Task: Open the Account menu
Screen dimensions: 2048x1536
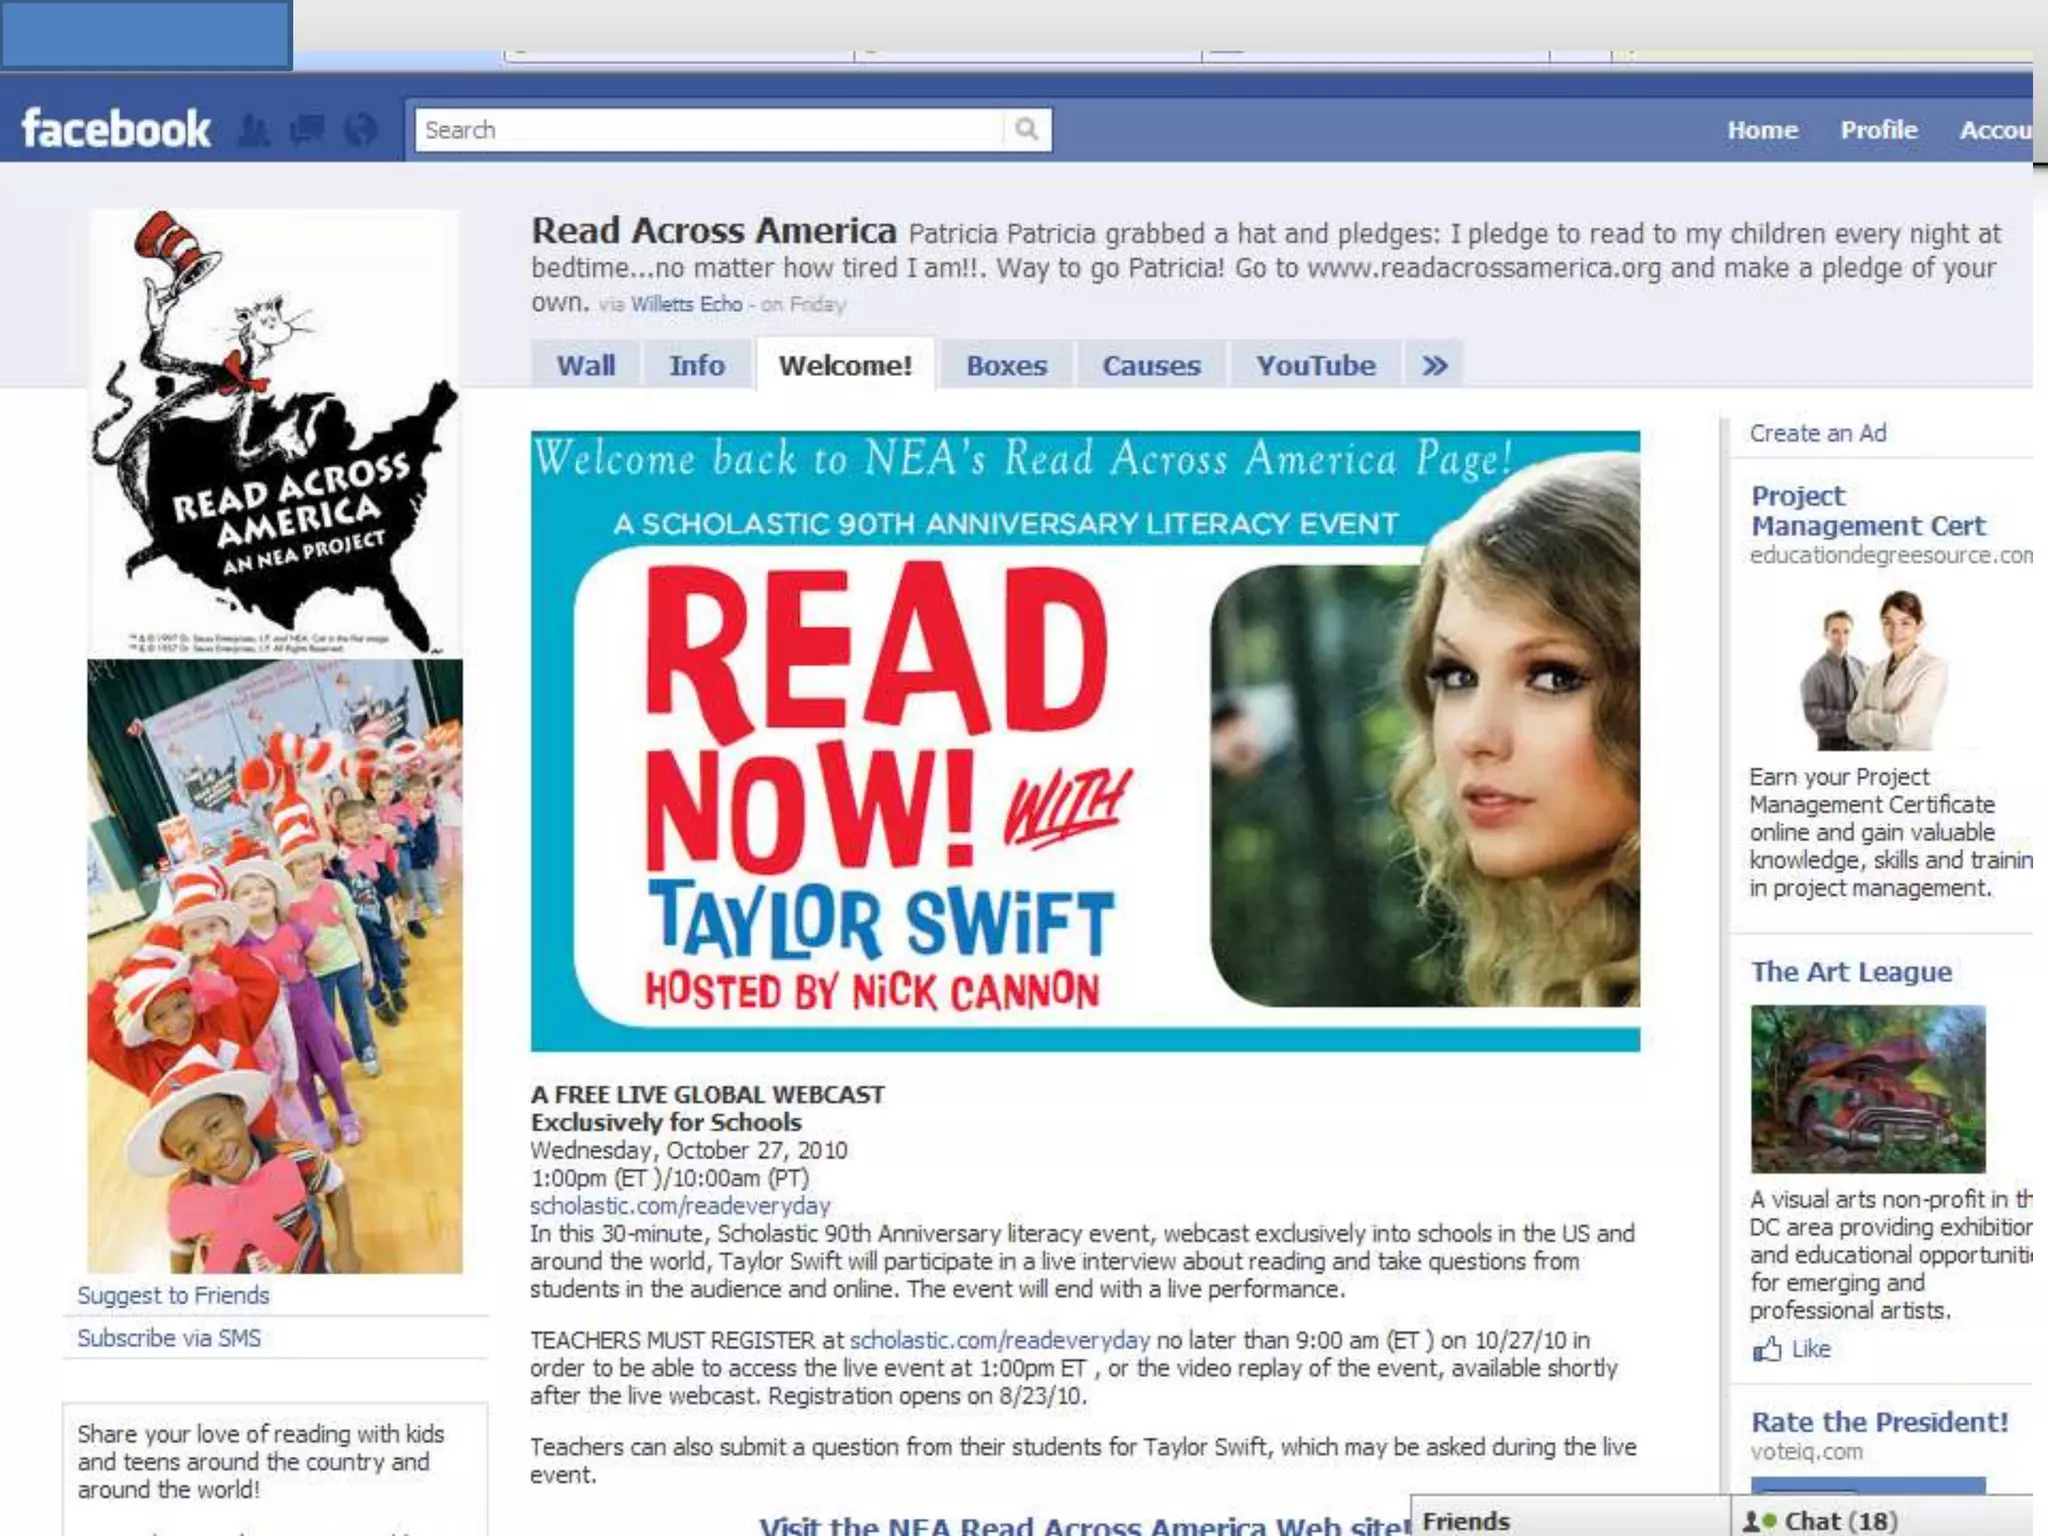Action: [x=1995, y=130]
